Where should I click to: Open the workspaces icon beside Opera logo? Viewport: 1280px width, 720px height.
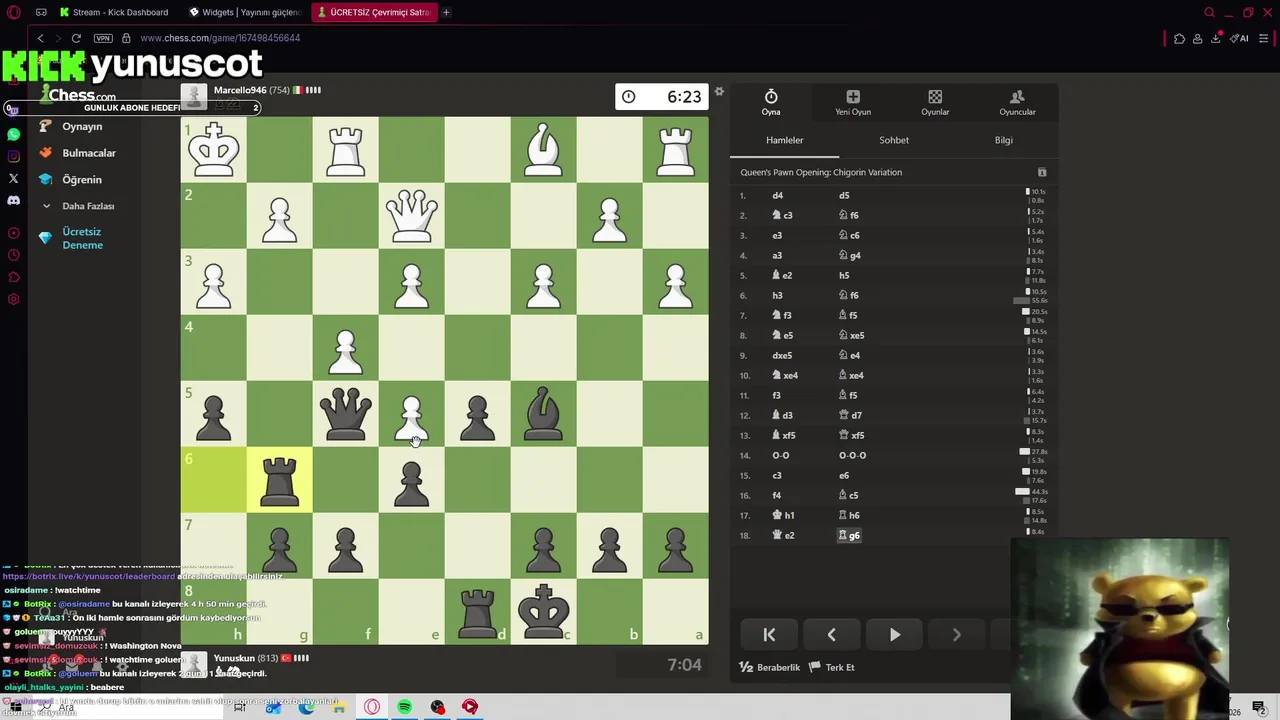[41, 12]
